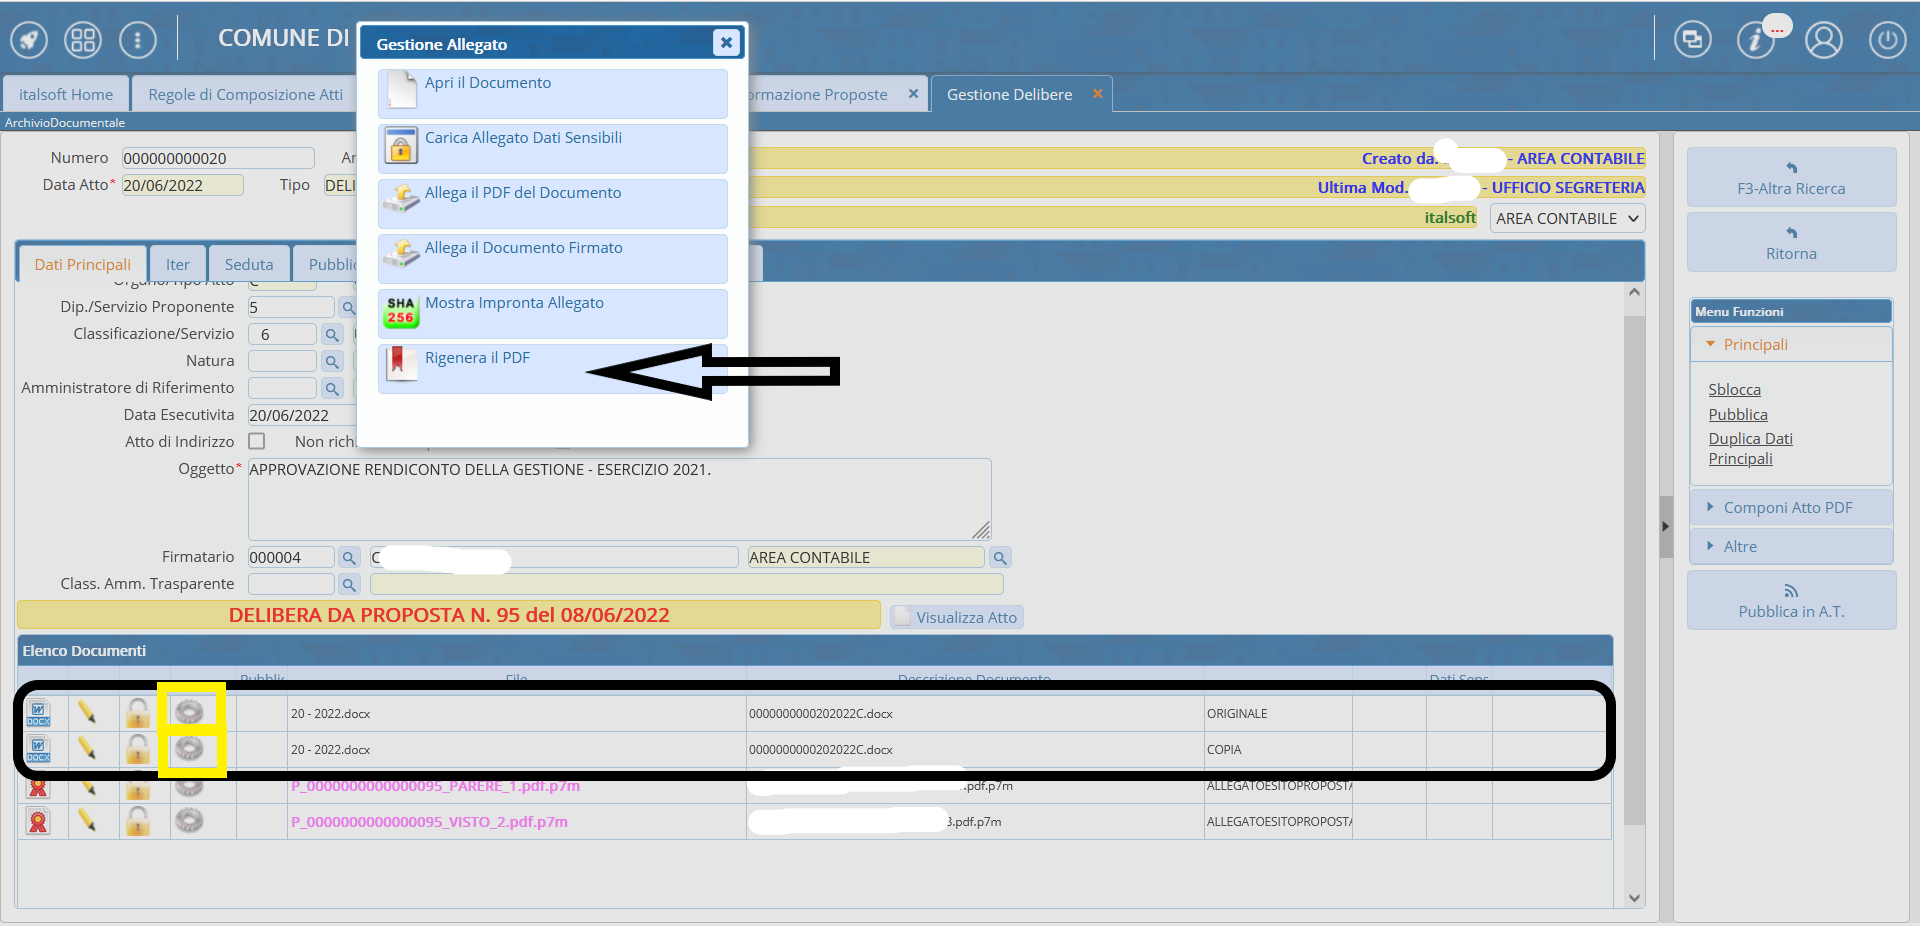This screenshot has height=926, width=1920.
Task: Choose Mostra Impronta Allegato option
Action: coord(514,303)
